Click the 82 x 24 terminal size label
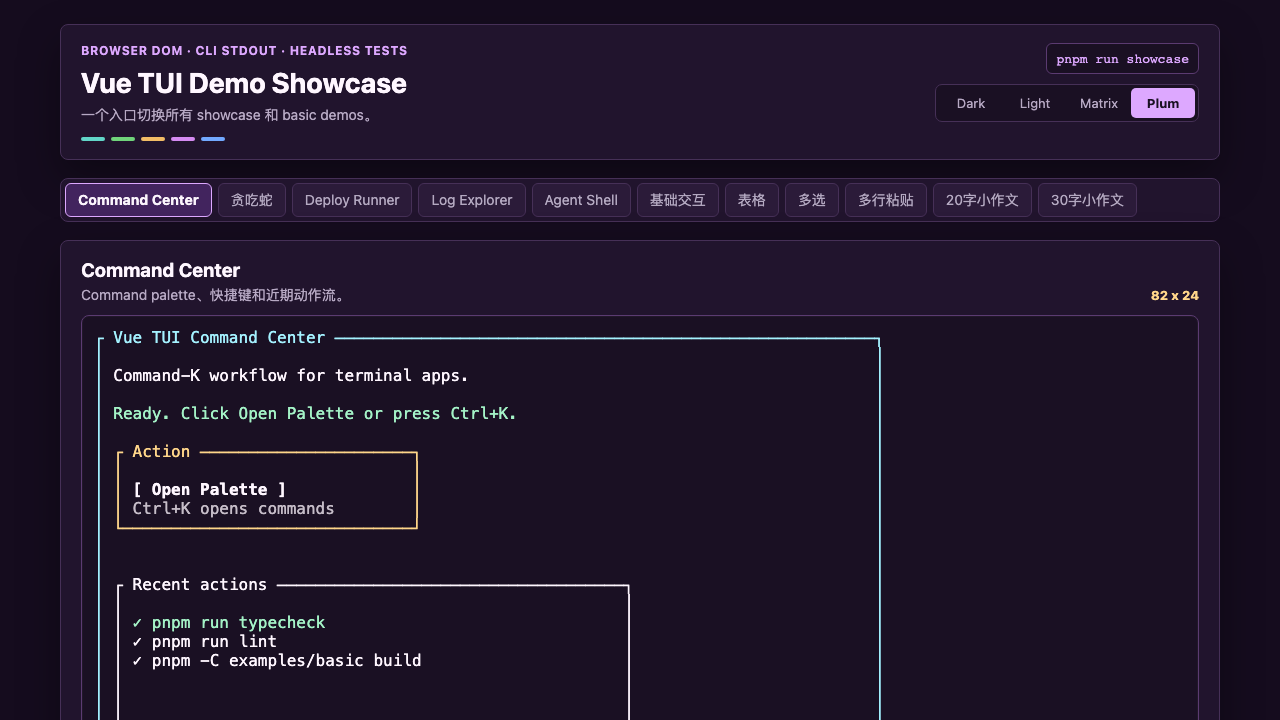 1175,296
